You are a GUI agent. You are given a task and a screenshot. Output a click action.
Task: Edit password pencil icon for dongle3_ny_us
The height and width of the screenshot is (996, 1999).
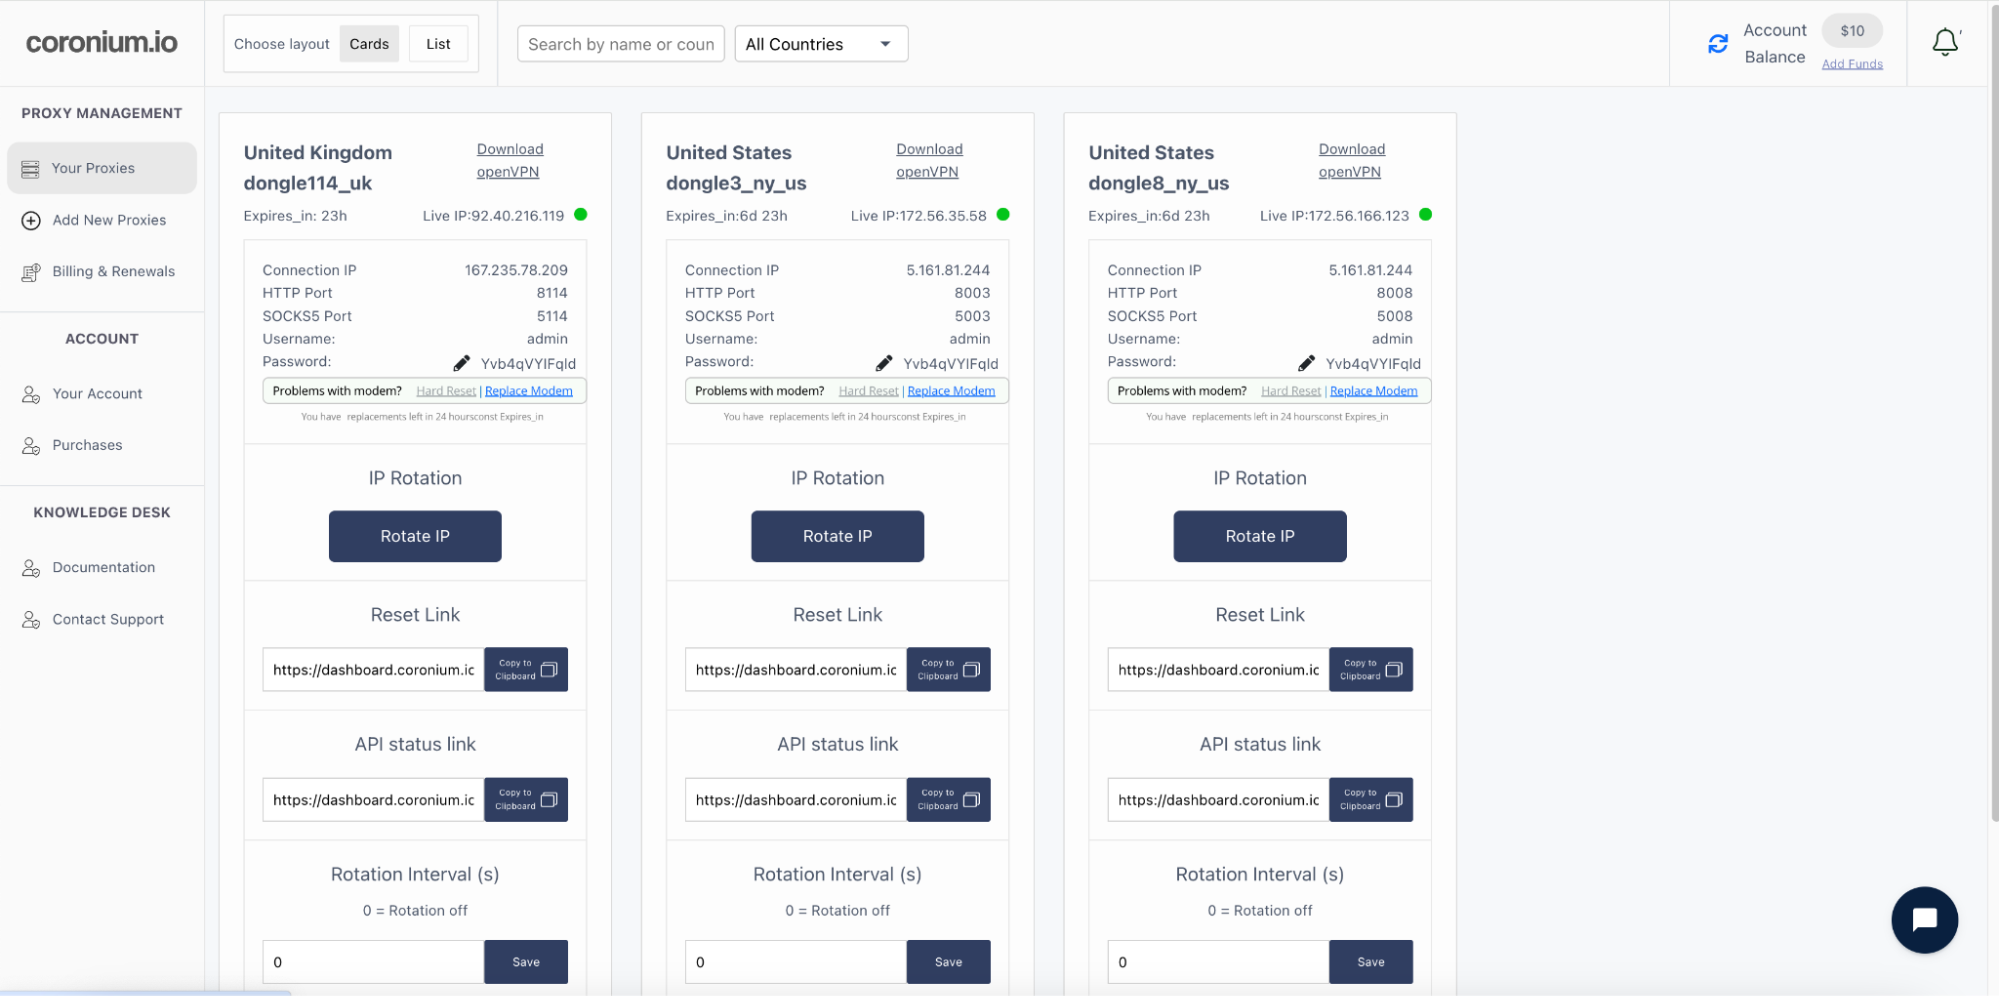pos(884,363)
